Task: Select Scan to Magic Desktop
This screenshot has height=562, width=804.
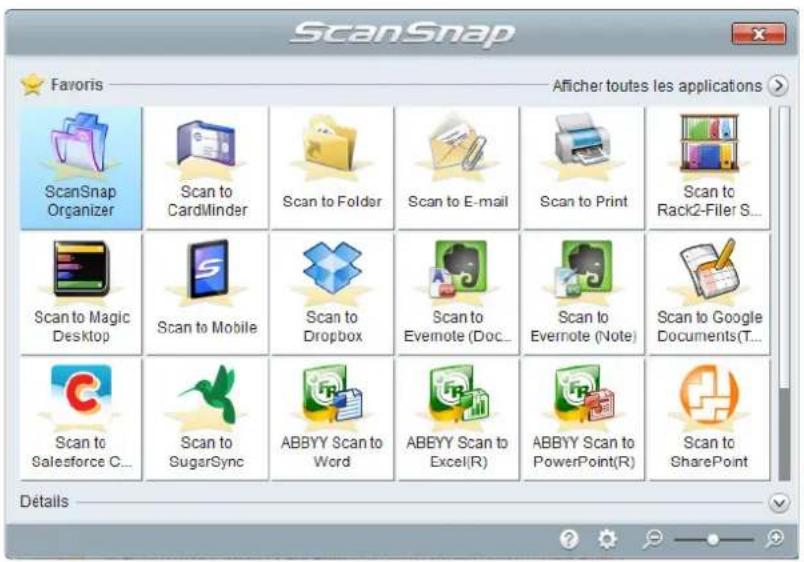Action: click(81, 293)
